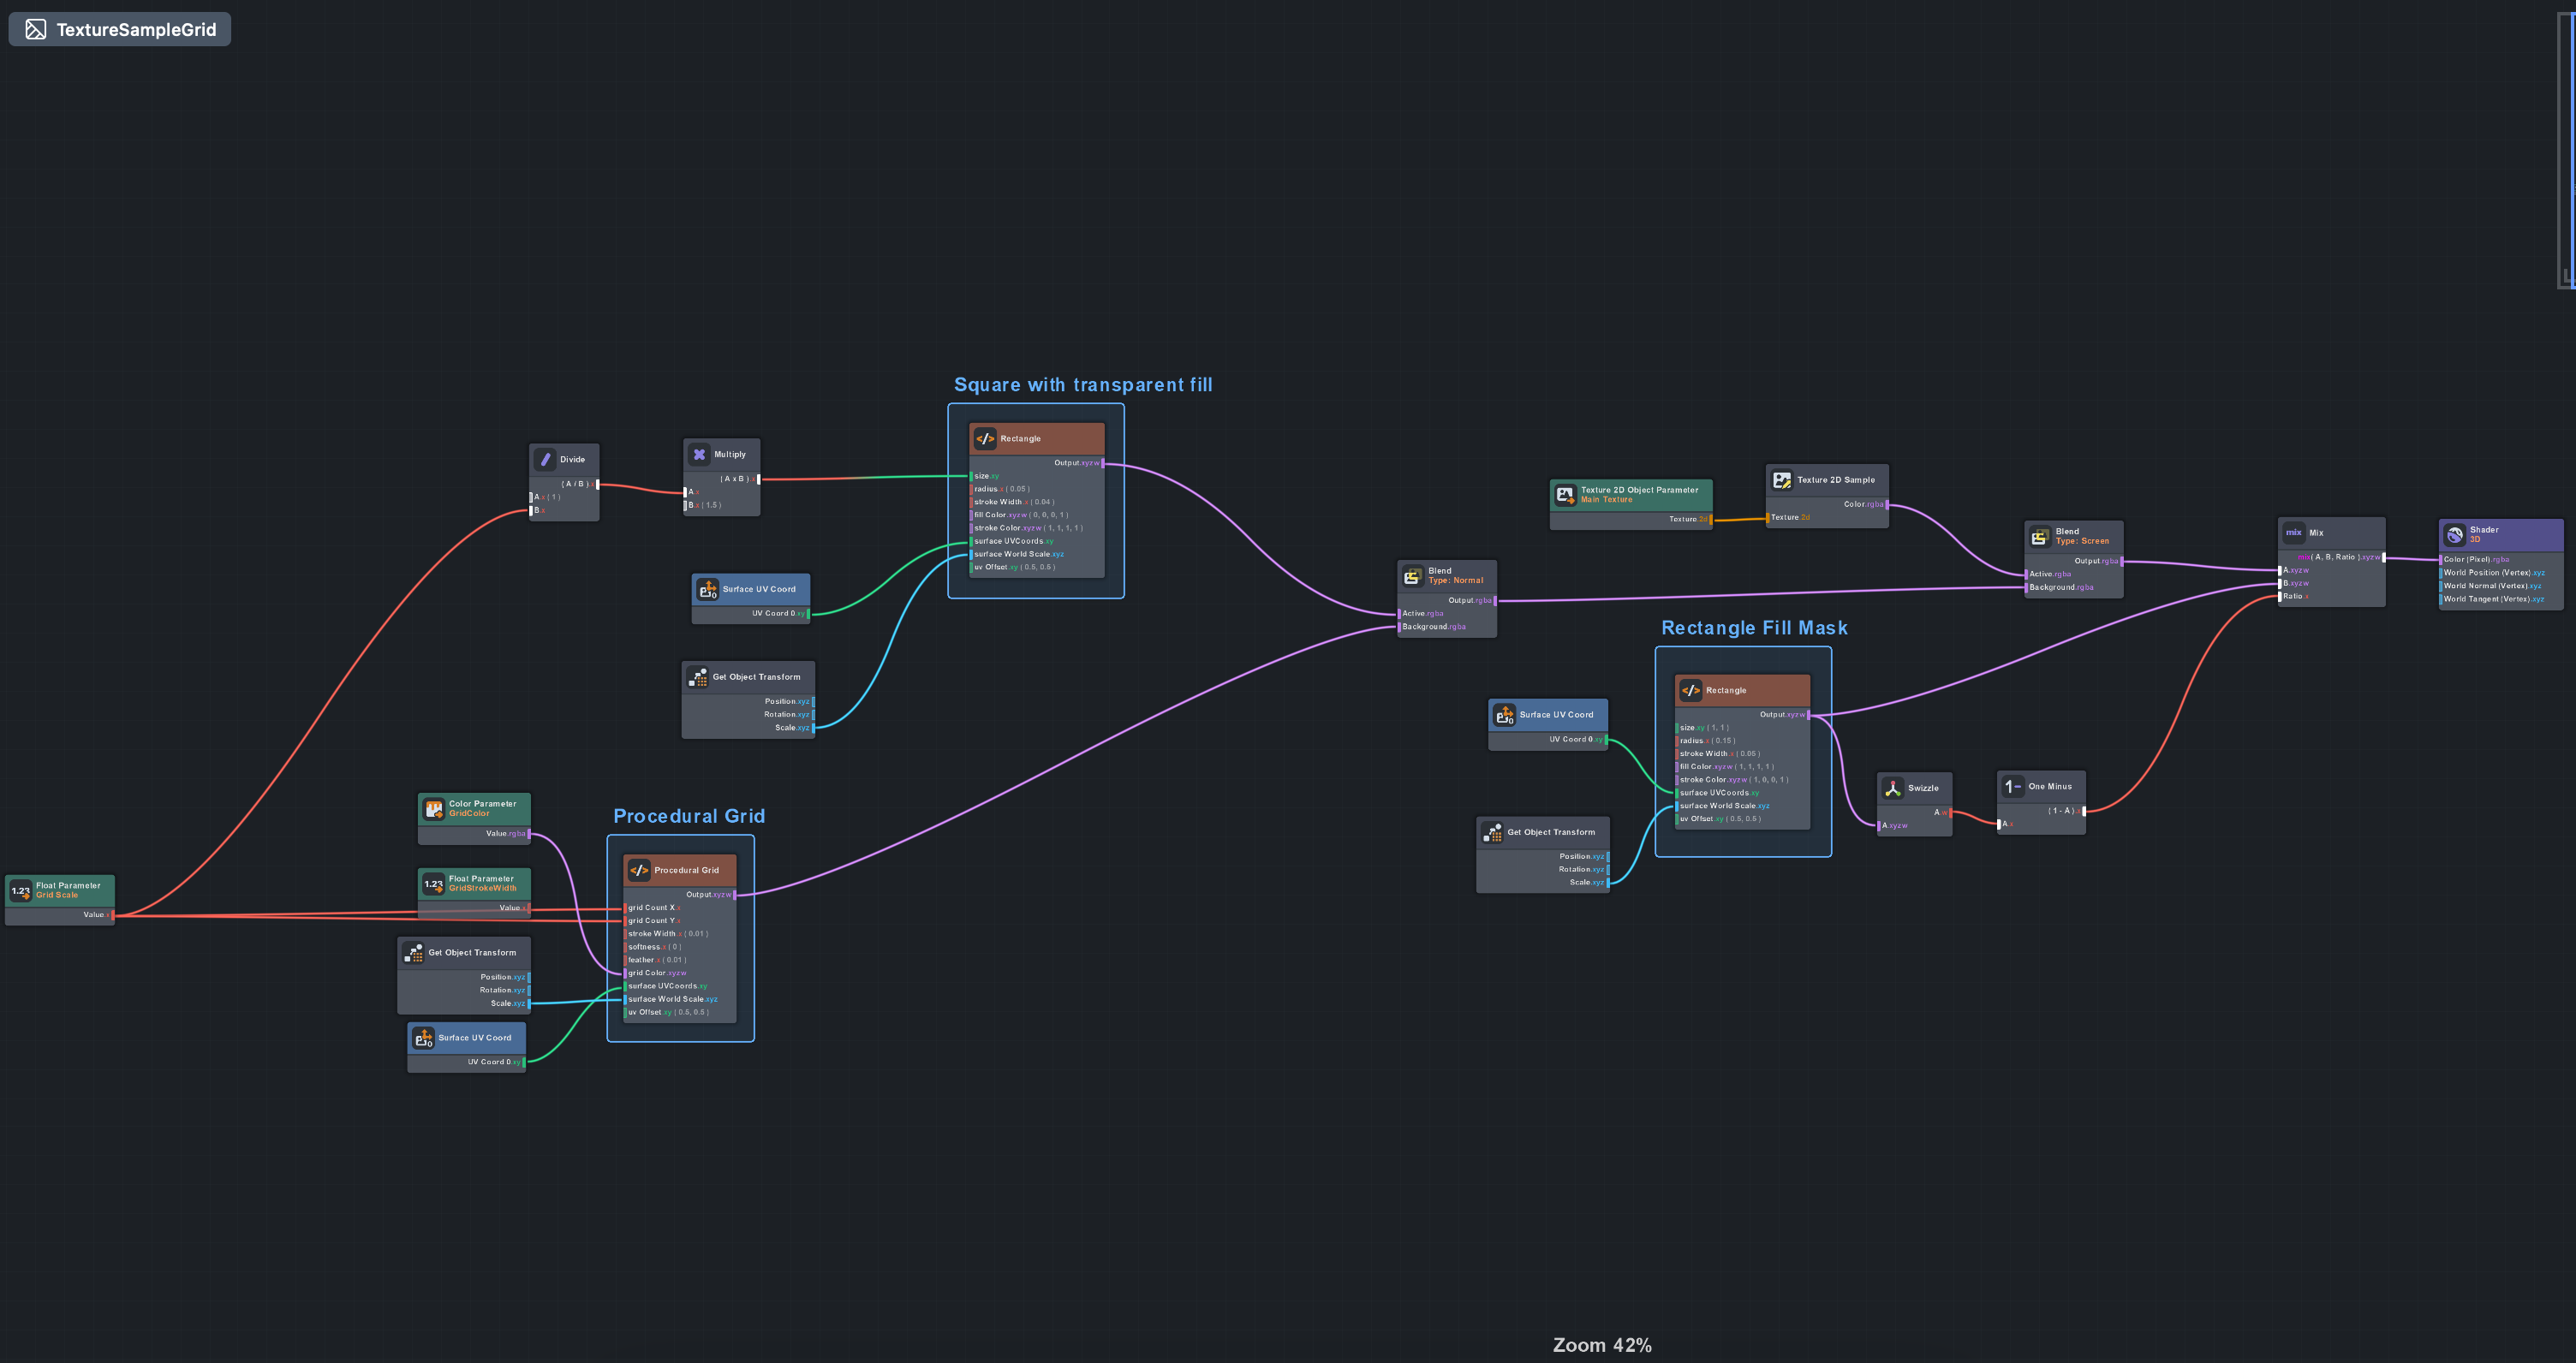
Task: Click the minimap panel at top right
Action: 2567,150
